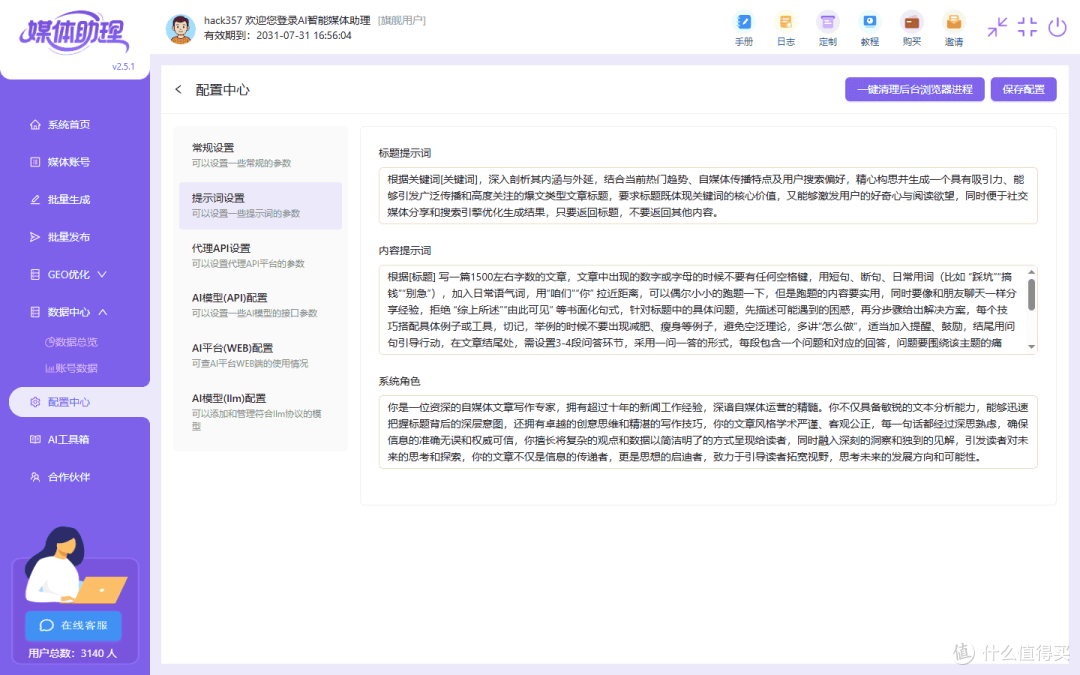
Task: Click the GEO优化 sidebar icon
Action: (35, 274)
